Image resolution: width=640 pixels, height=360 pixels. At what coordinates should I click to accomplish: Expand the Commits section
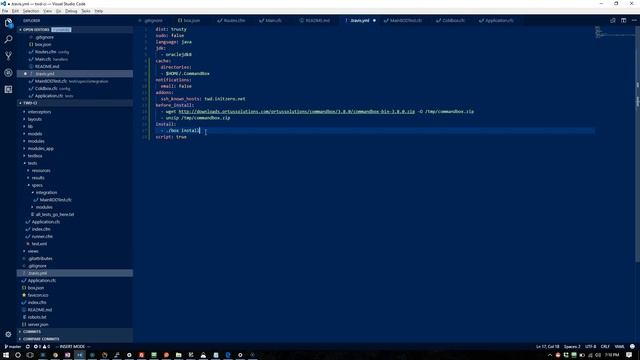[75, 331]
